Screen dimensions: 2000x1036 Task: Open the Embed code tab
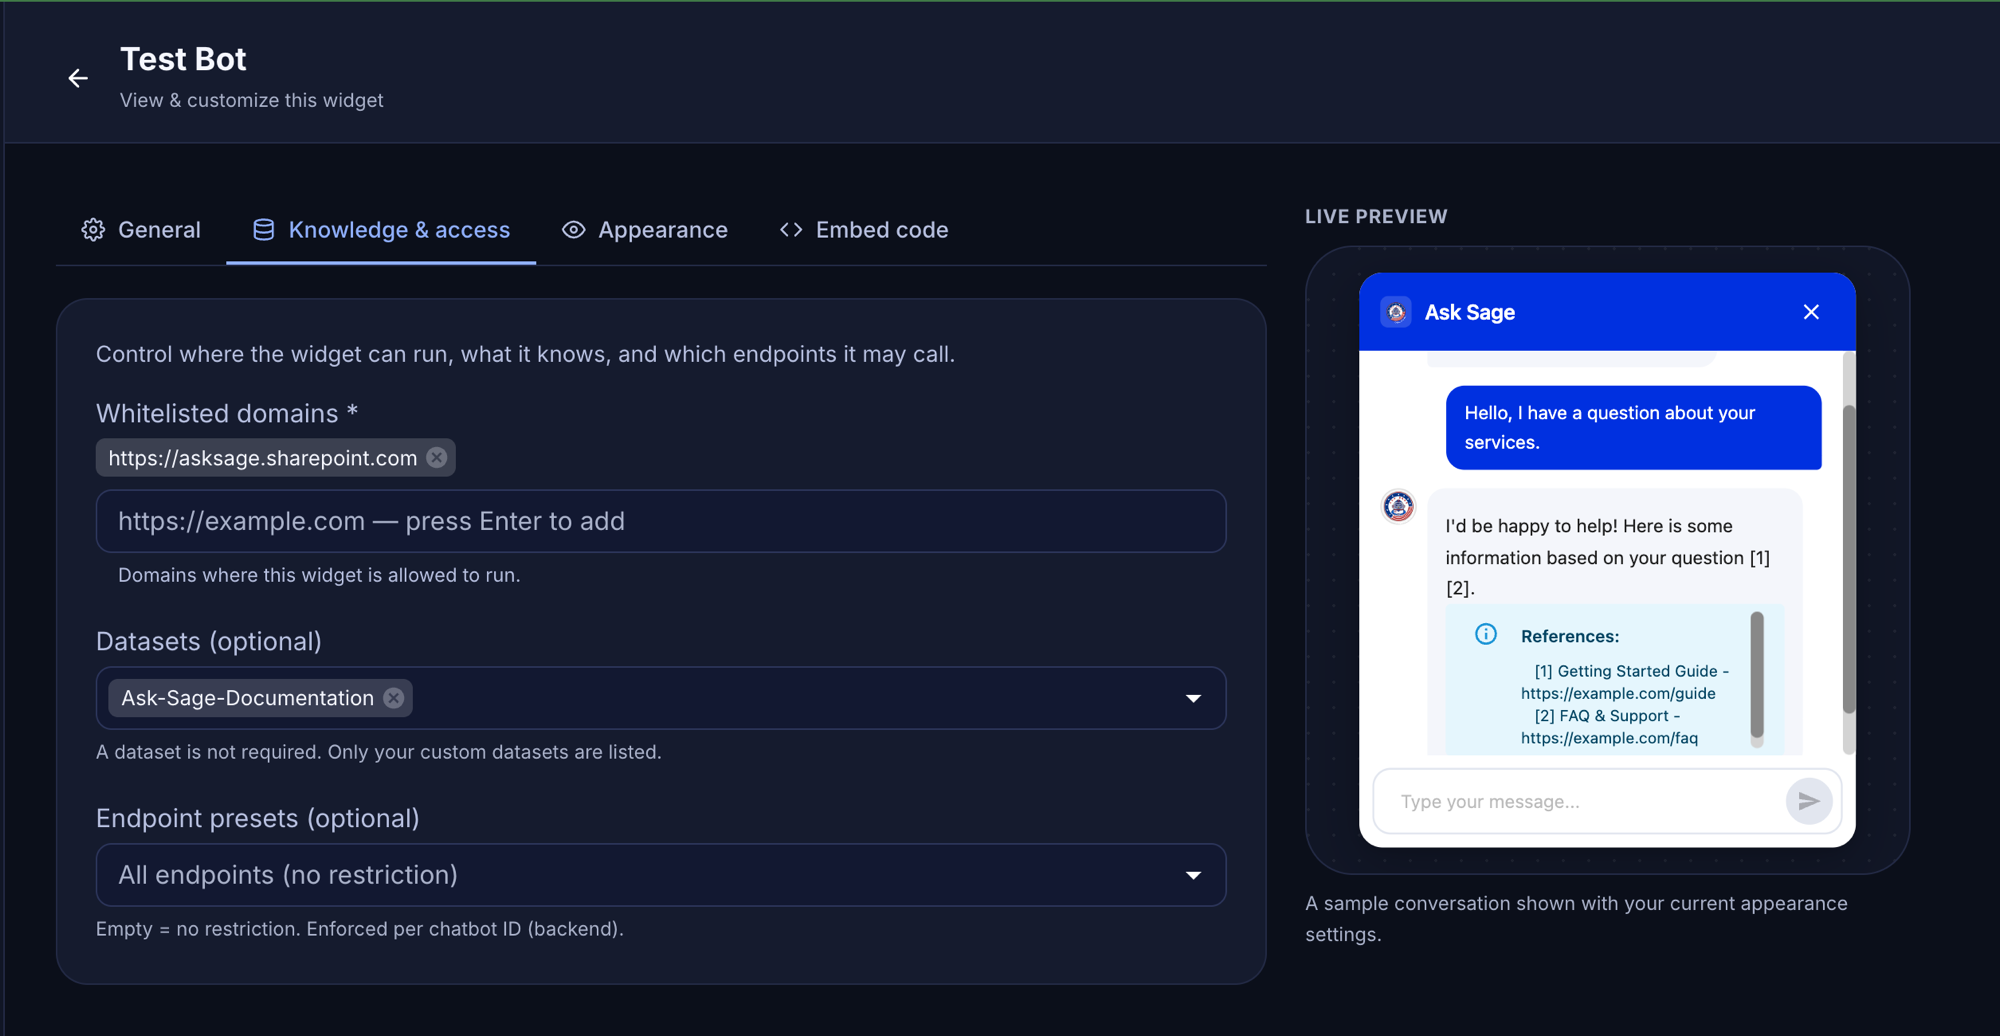pos(864,230)
